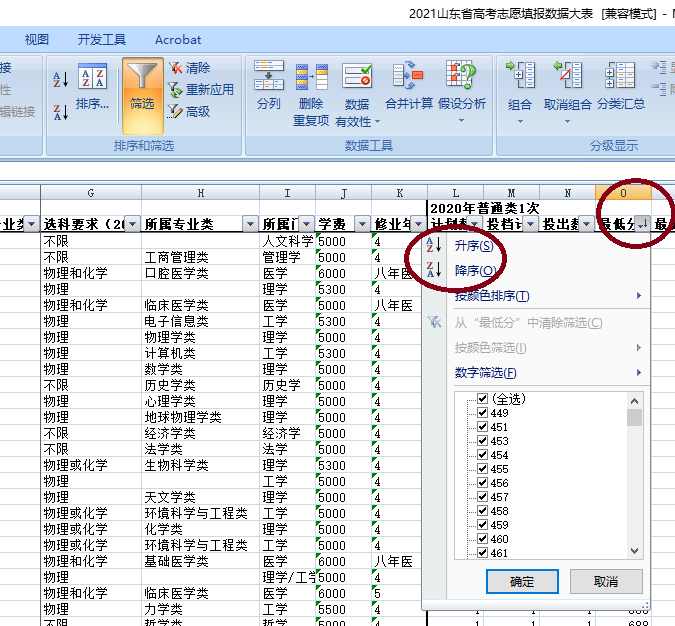Uncheck the 453 value checkbox
The width and height of the screenshot is (675, 626).
tap(482, 441)
